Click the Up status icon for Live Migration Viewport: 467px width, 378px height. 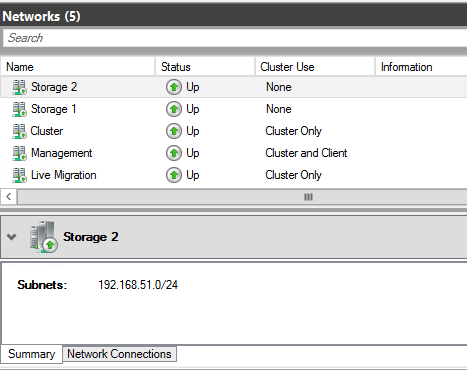(x=174, y=175)
